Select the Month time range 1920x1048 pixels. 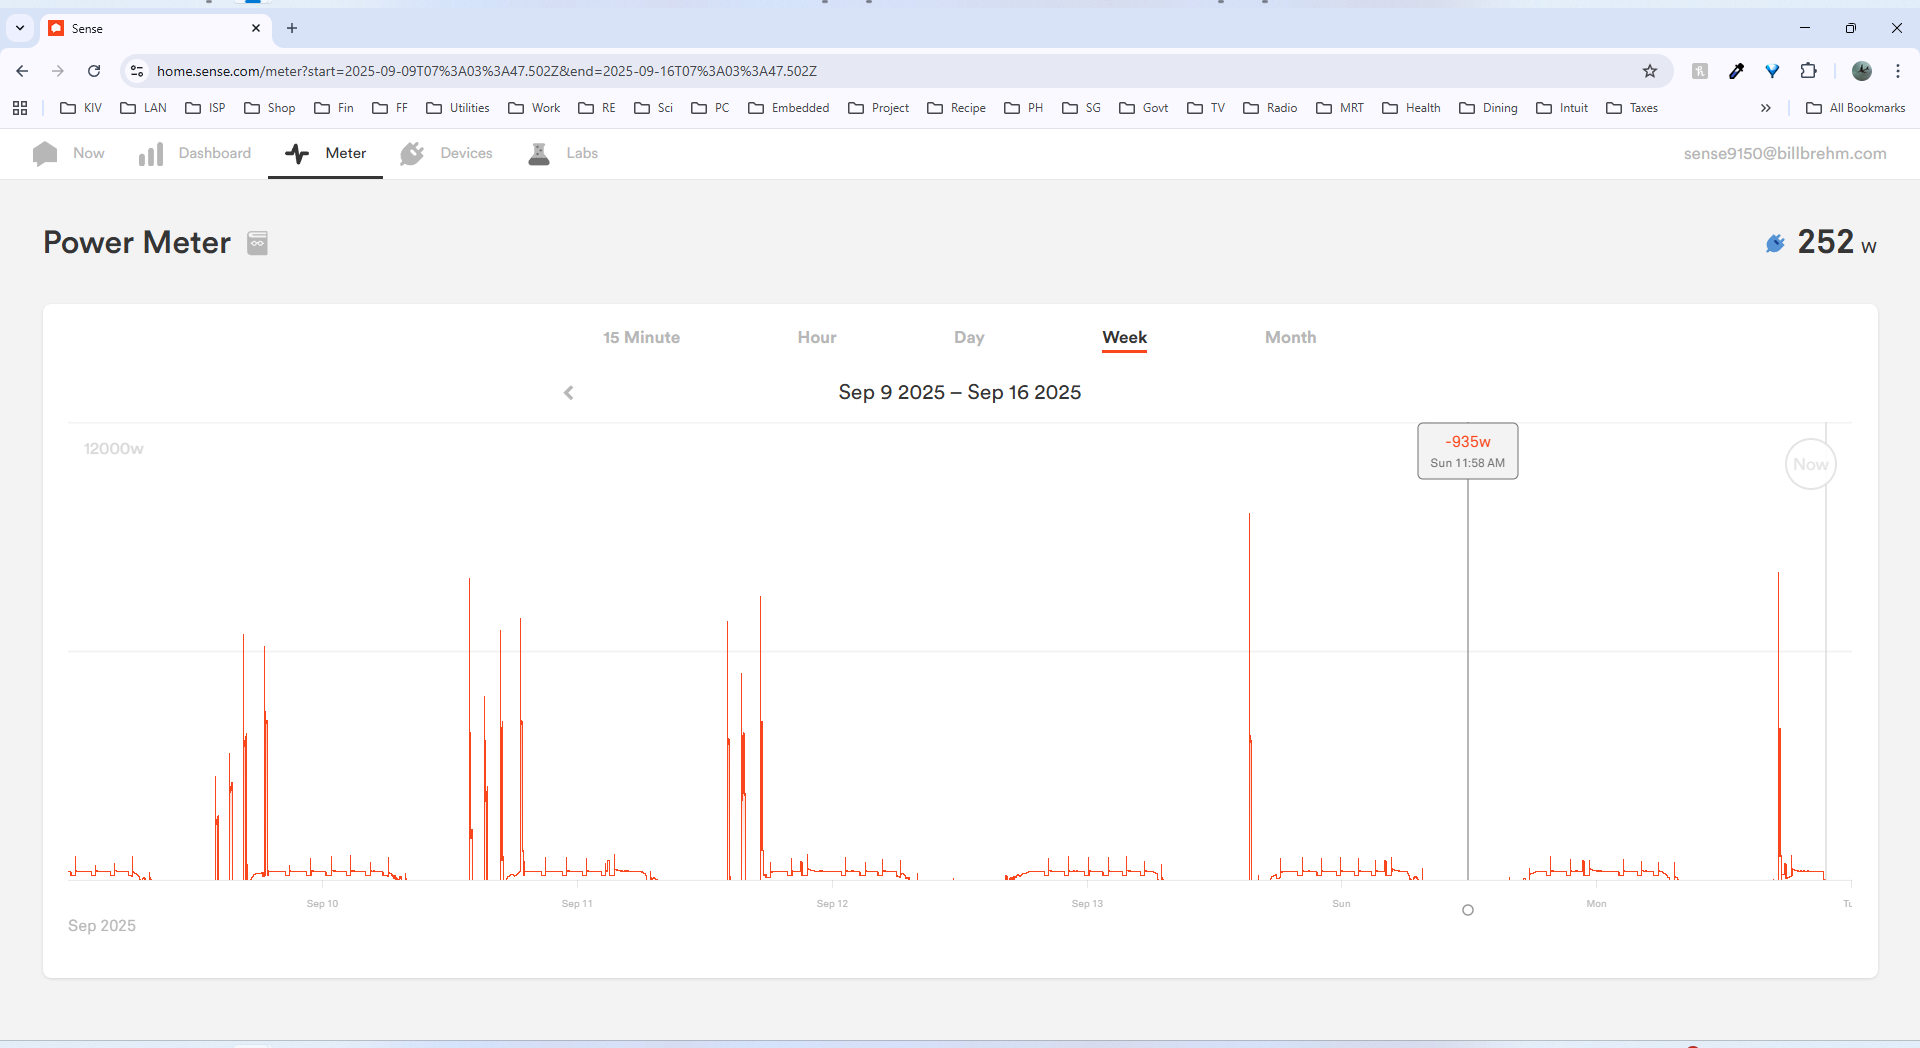1290,338
